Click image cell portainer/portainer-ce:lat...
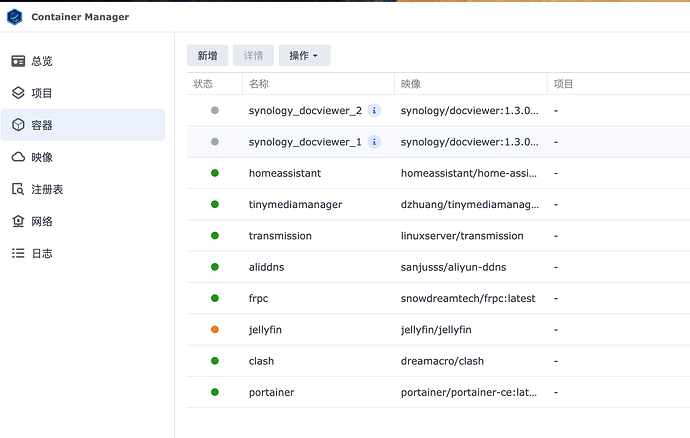Image resolution: width=690 pixels, height=438 pixels. (469, 392)
